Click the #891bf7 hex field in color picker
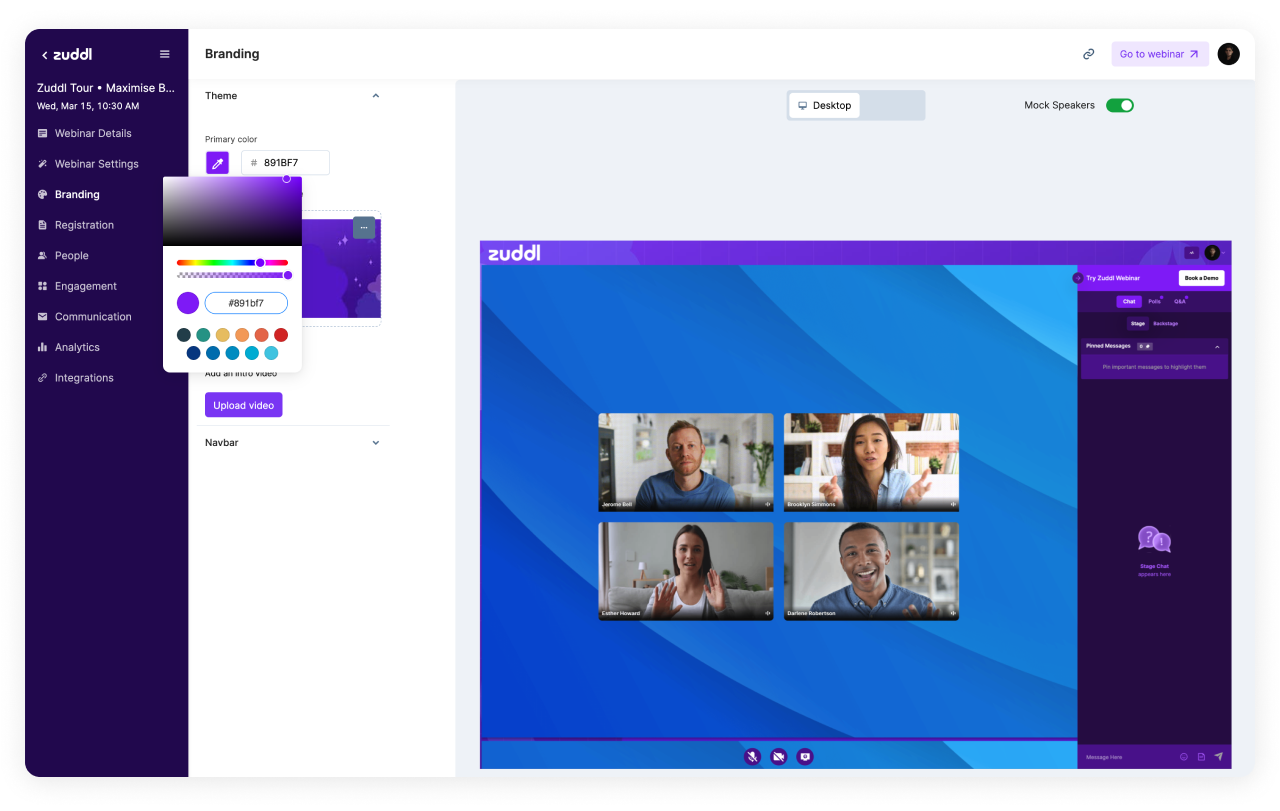 (246, 303)
